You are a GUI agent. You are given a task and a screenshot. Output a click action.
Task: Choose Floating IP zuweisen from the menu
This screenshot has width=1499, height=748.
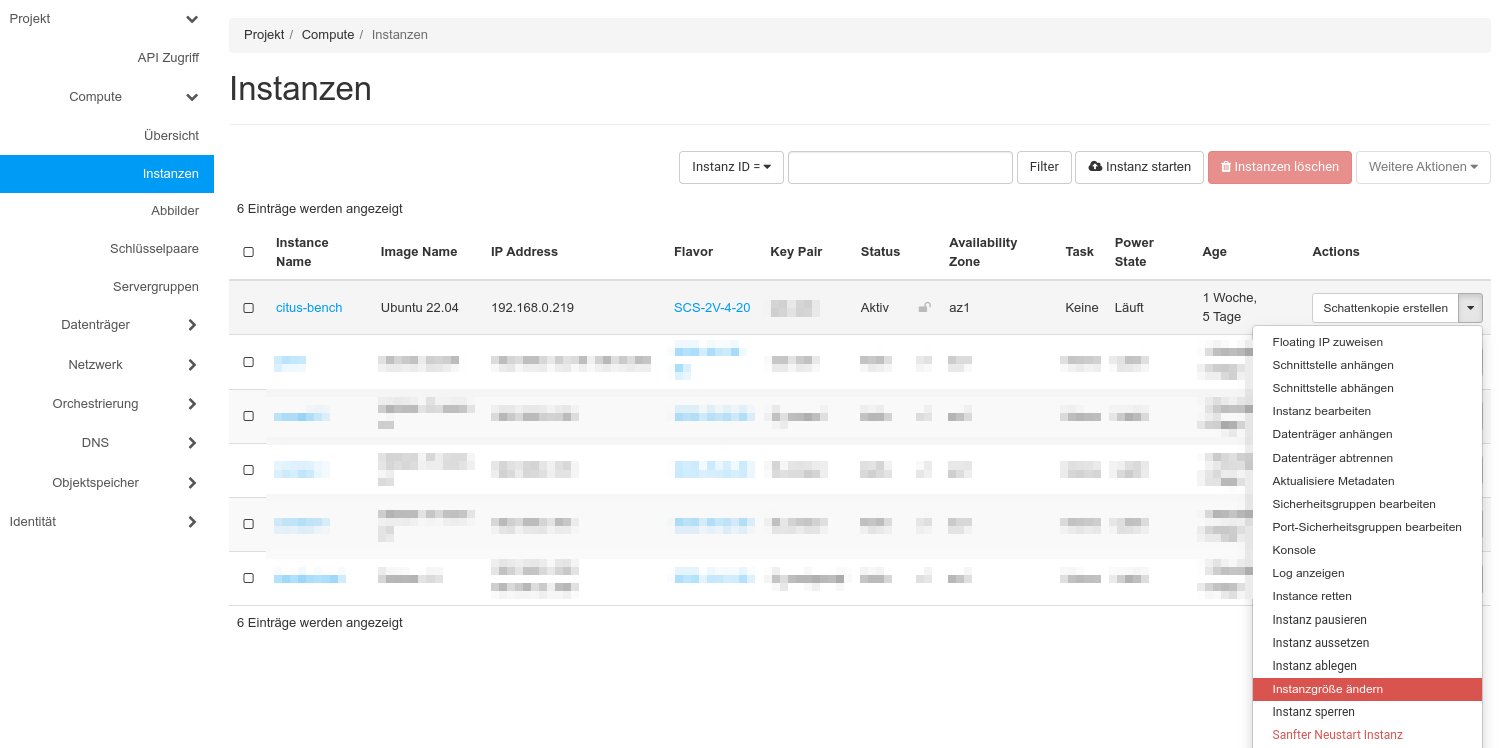coord(1367,342)
